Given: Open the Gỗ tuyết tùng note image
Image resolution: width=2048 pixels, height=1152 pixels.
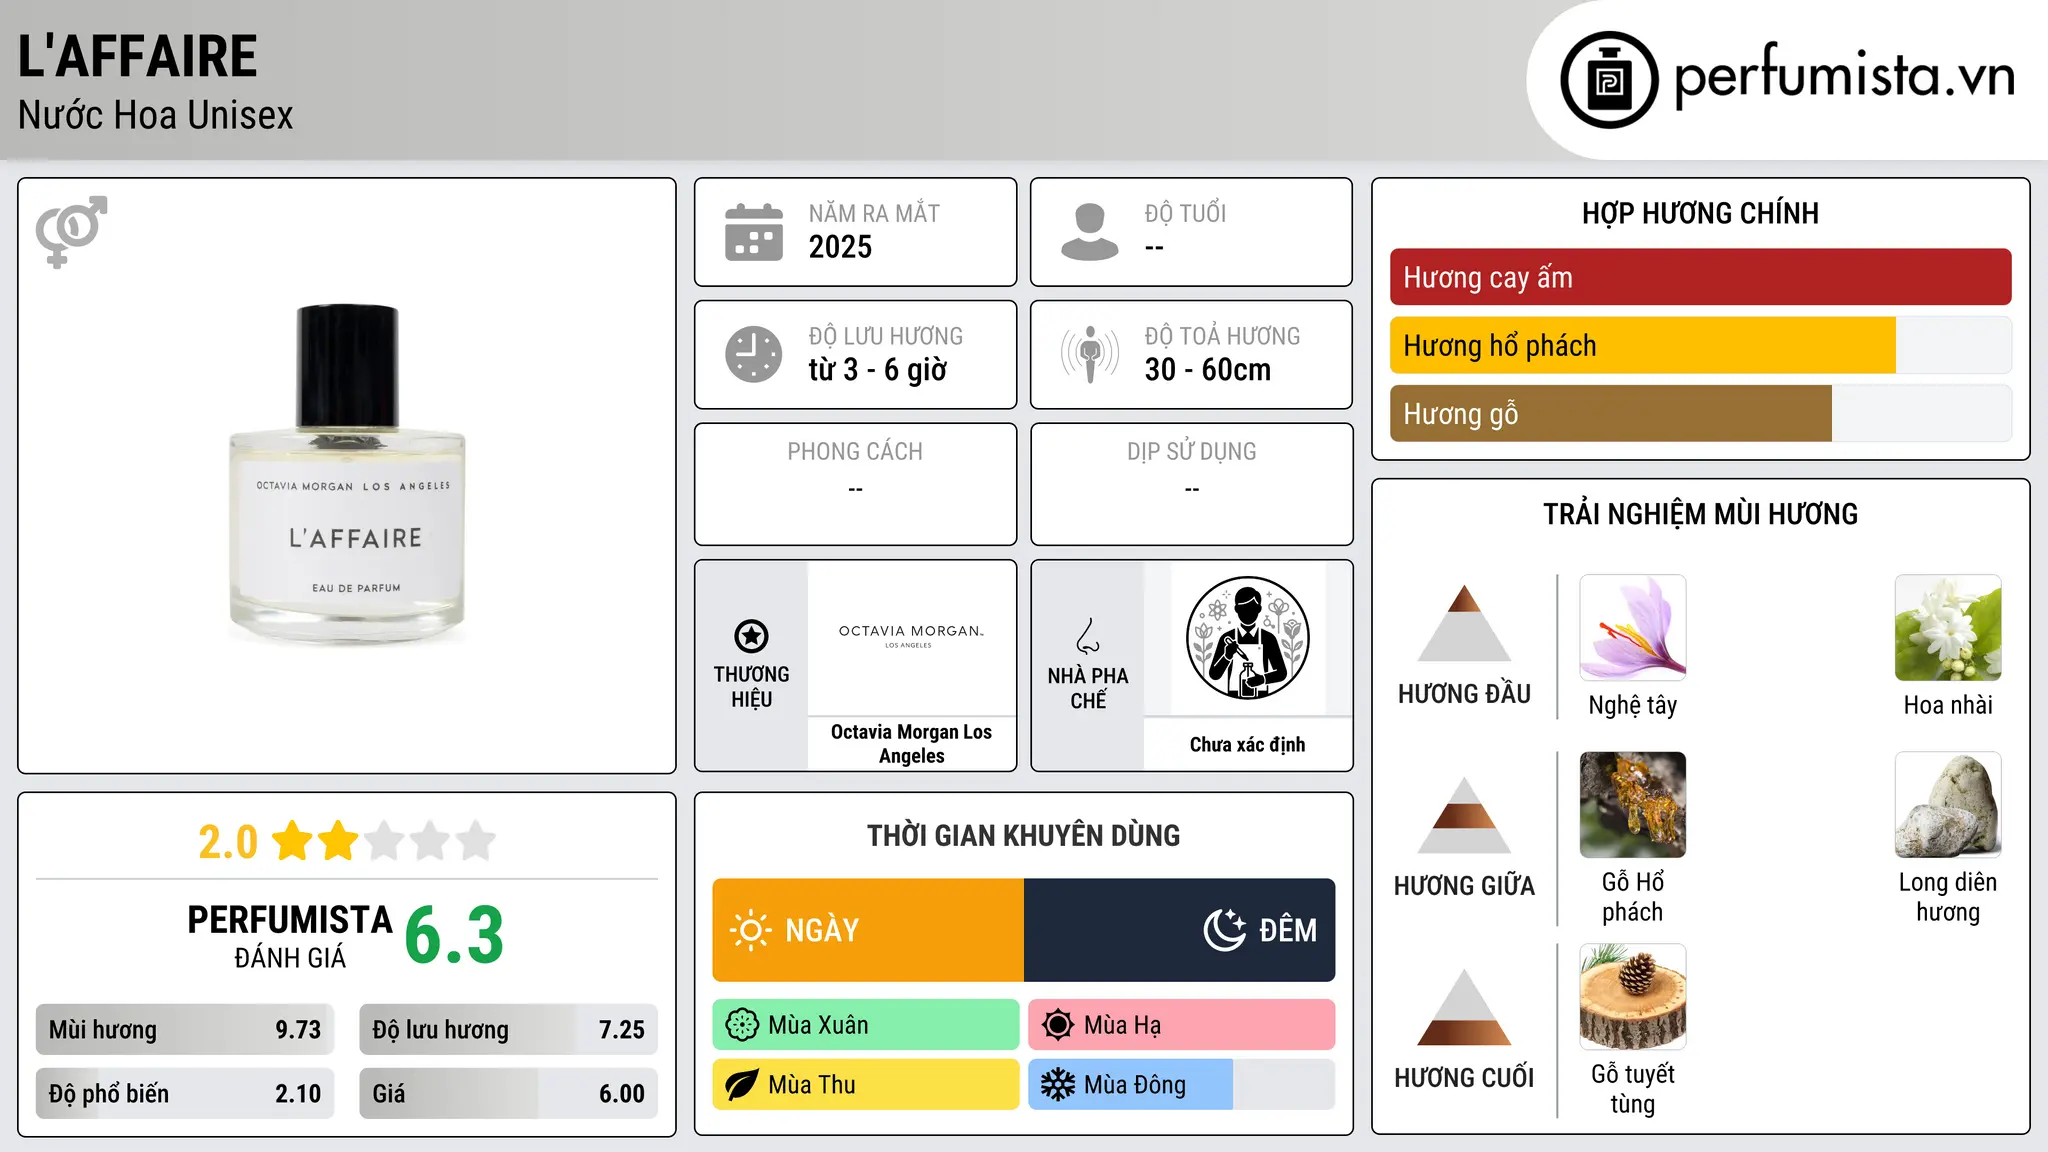Looking at the screenshot, I should pyautogui.click(x=1632, y=997).
